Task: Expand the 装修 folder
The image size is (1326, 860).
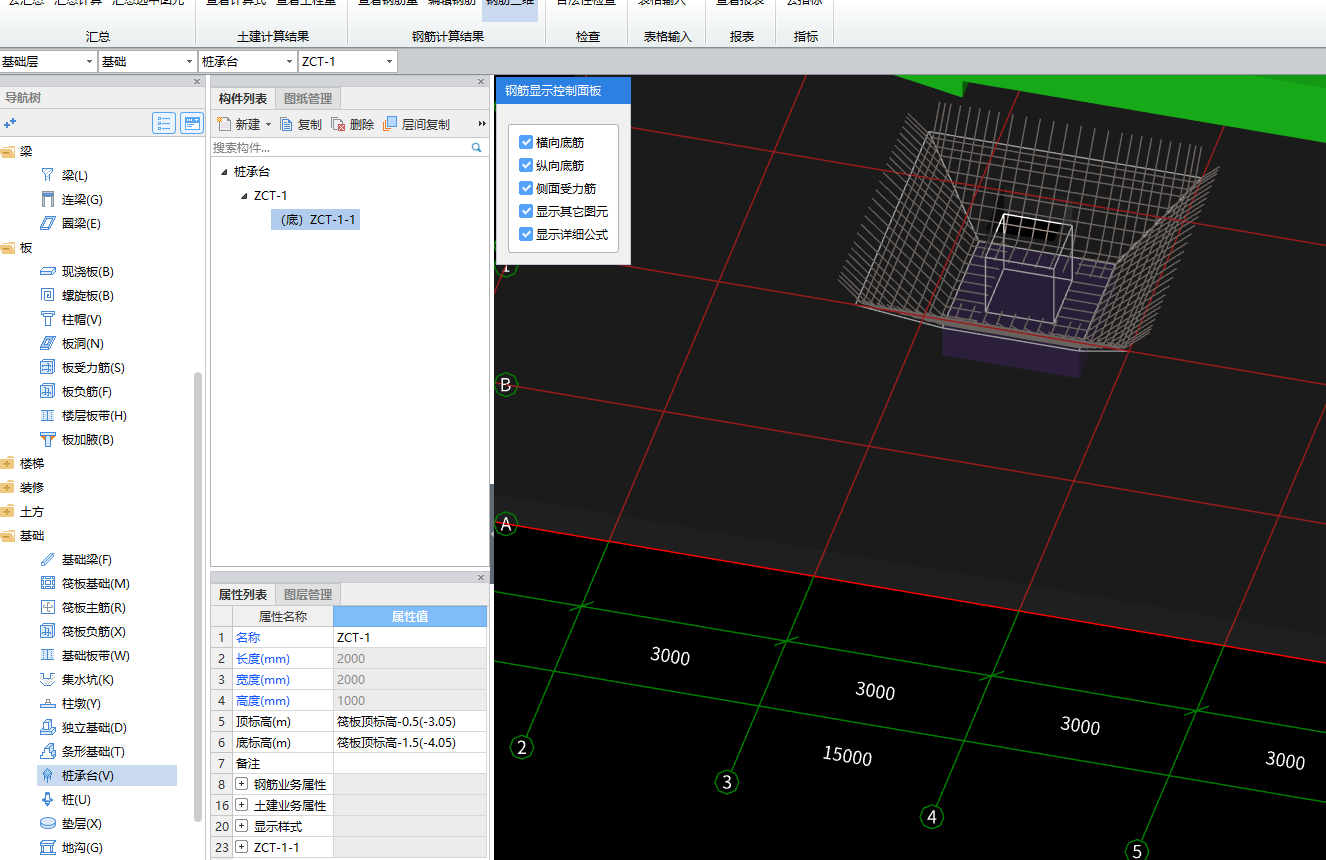Action: click(x=9, y=487)
